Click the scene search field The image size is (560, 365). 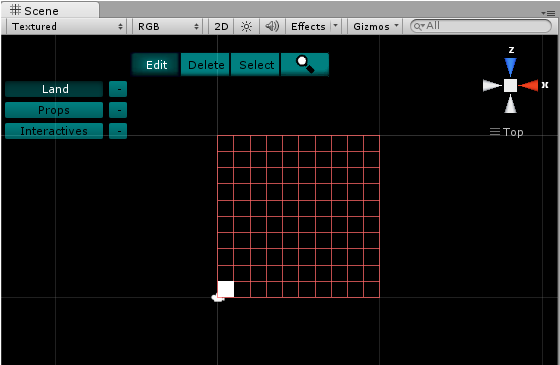click(x=480, y=26)
